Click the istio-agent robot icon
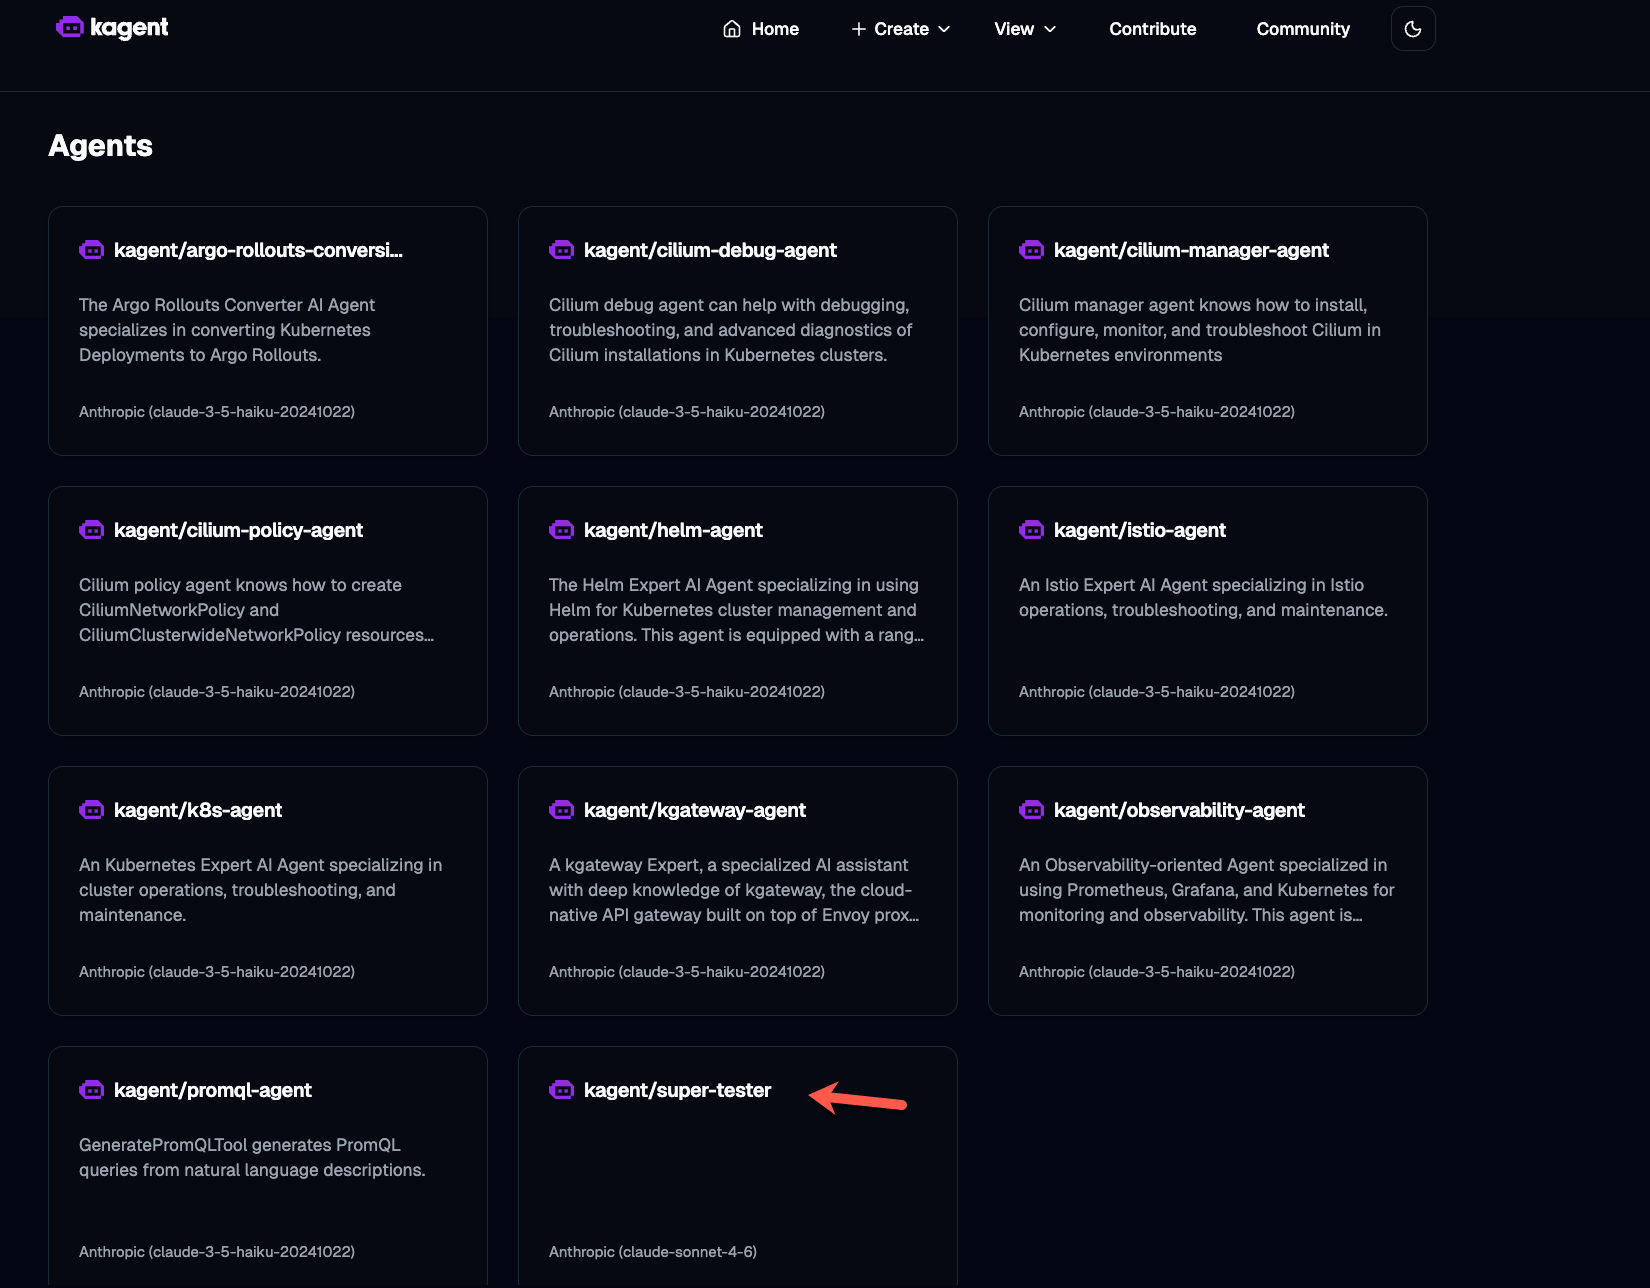This screenshot has width=1650, height=1288. (x=1031, y=530)
